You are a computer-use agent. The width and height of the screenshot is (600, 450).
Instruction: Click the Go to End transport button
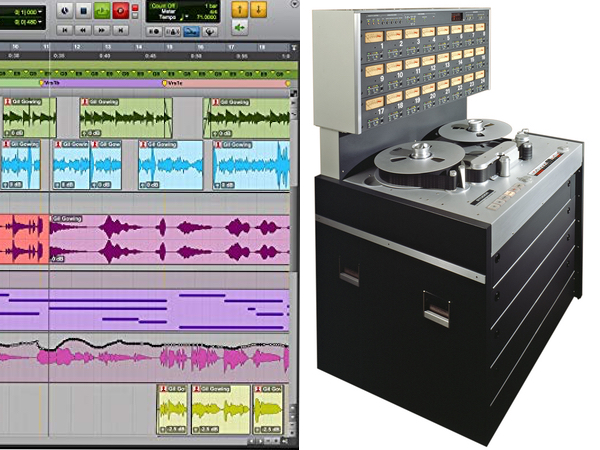point(121,30)
